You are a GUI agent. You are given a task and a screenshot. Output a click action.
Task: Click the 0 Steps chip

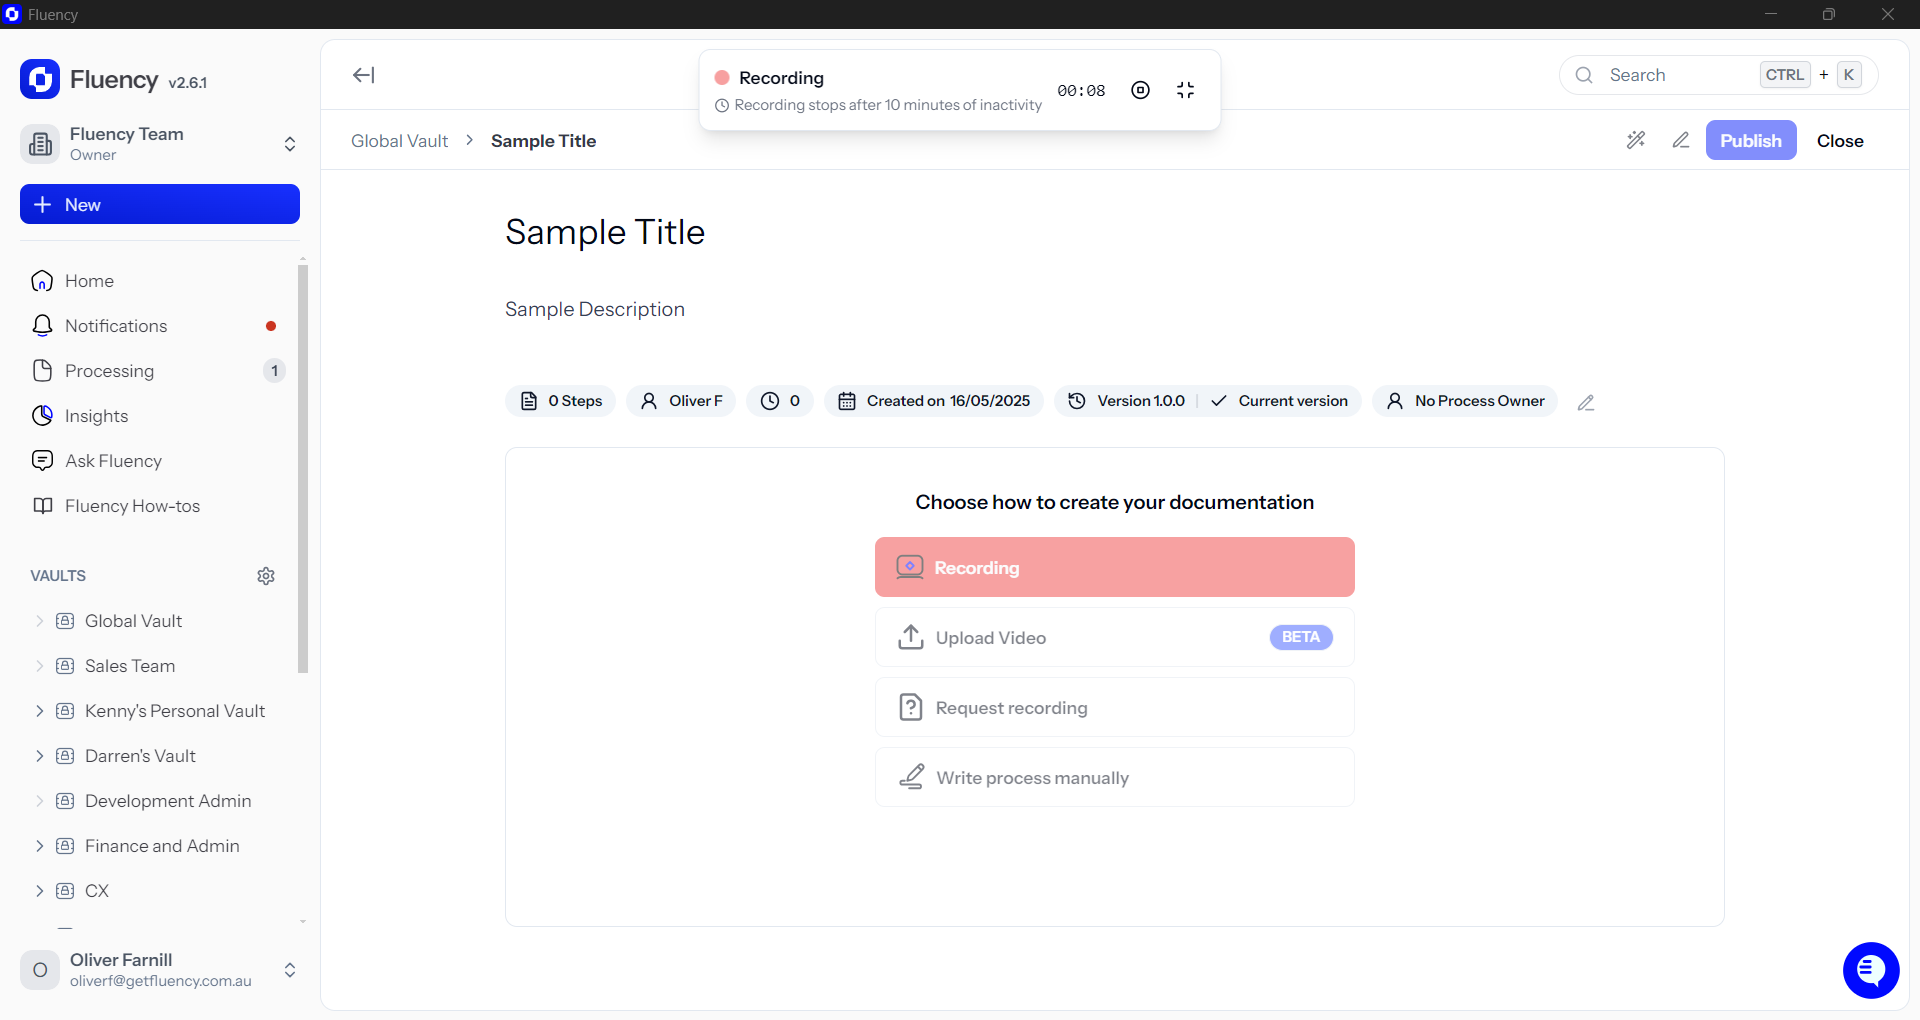561,401
